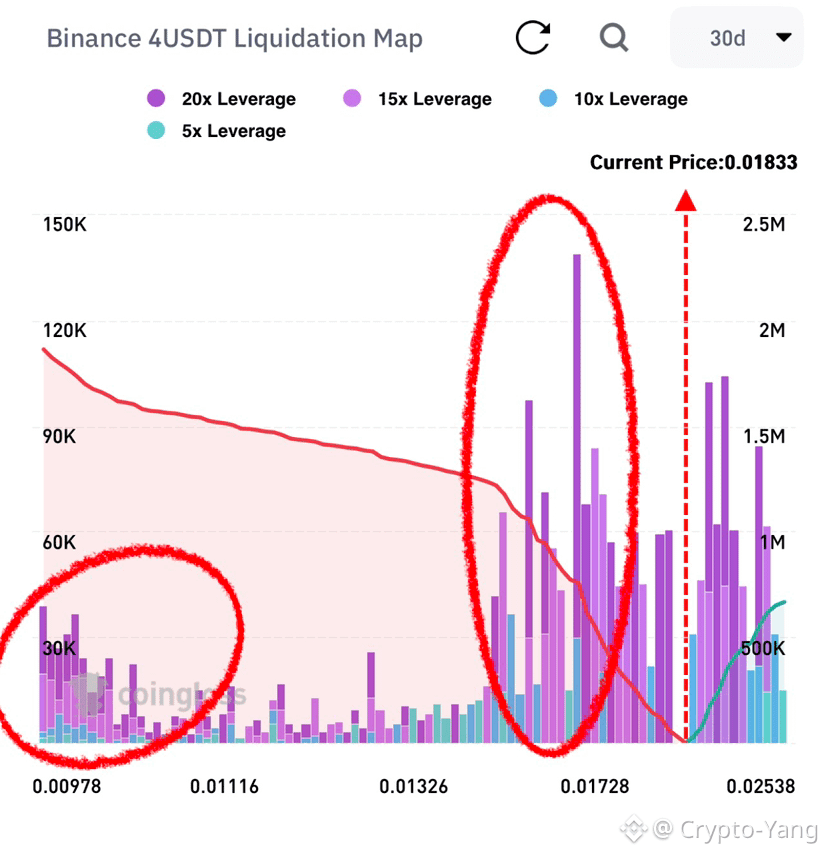Click the Current Price:0.01833 label
This screenshot has height=854, width=826.
(x=693, y=162)
